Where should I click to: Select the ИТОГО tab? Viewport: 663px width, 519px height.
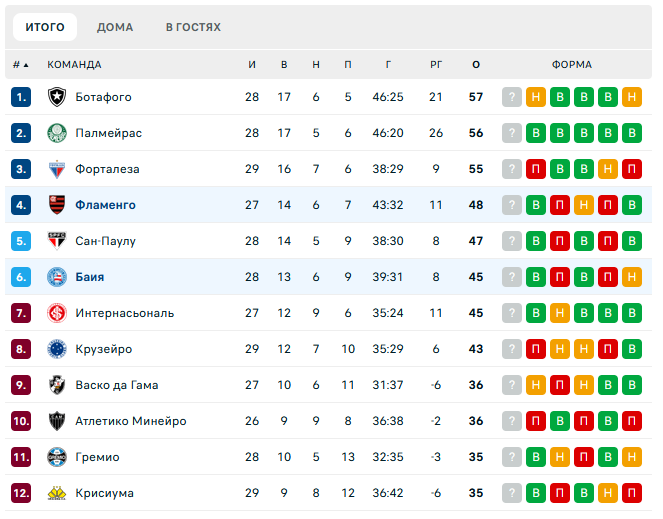(45, 27)
